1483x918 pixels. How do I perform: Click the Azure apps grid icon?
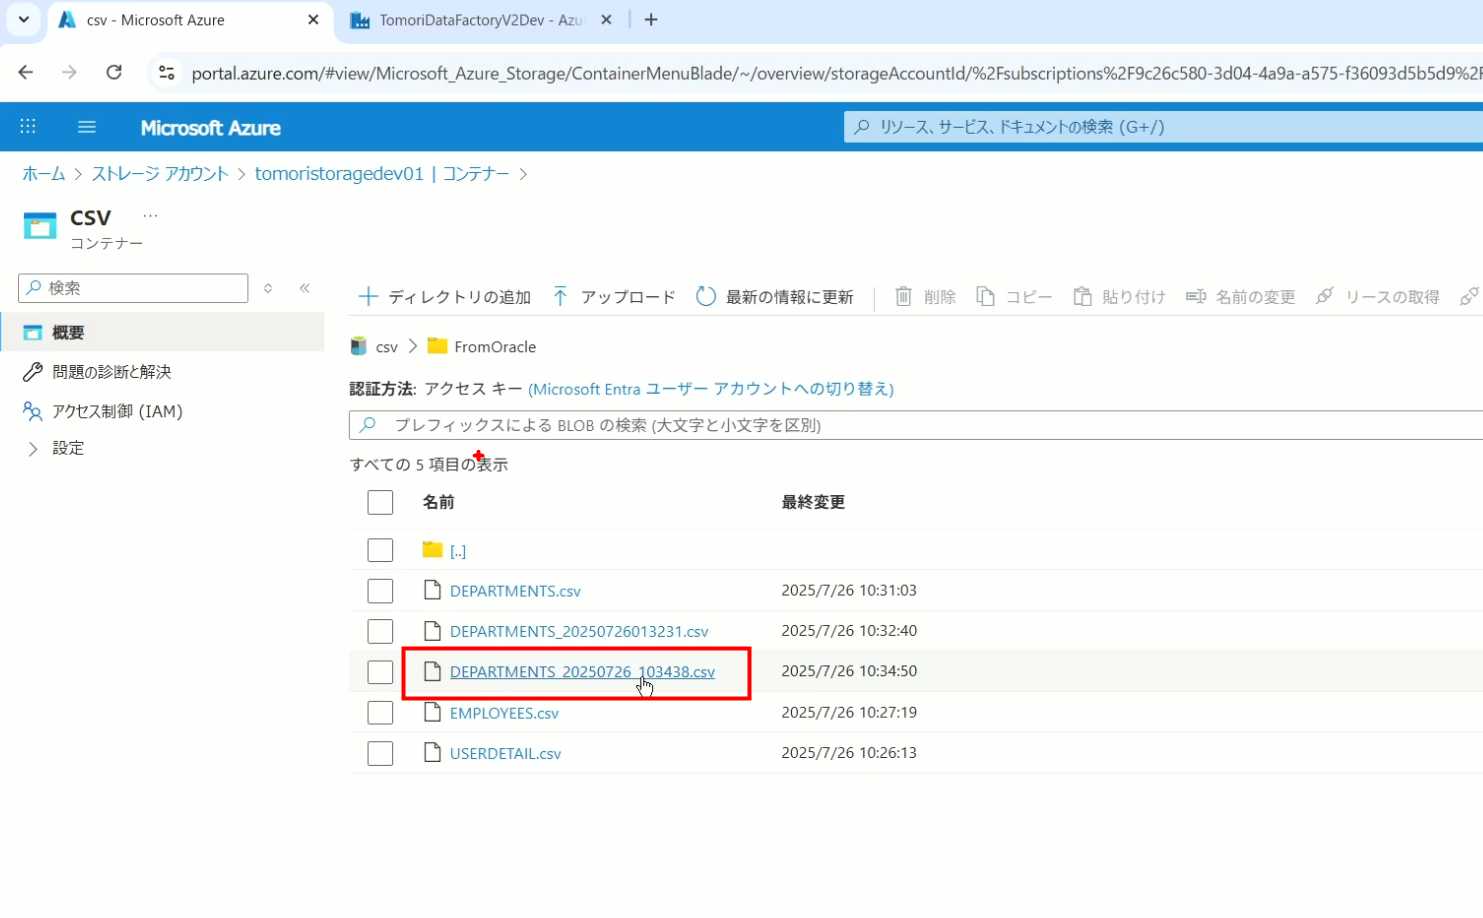(28, 127)
